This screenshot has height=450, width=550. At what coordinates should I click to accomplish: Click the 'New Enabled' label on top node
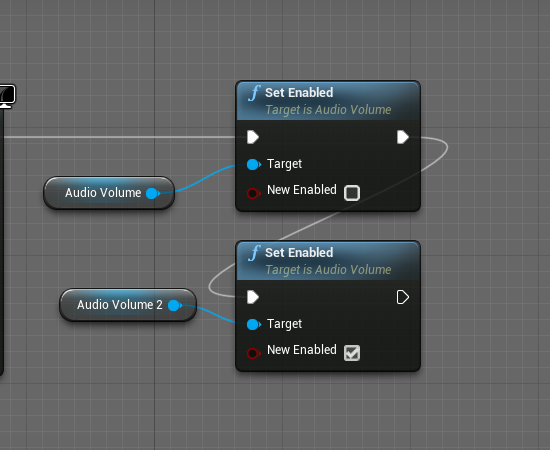tap(302, 190)
